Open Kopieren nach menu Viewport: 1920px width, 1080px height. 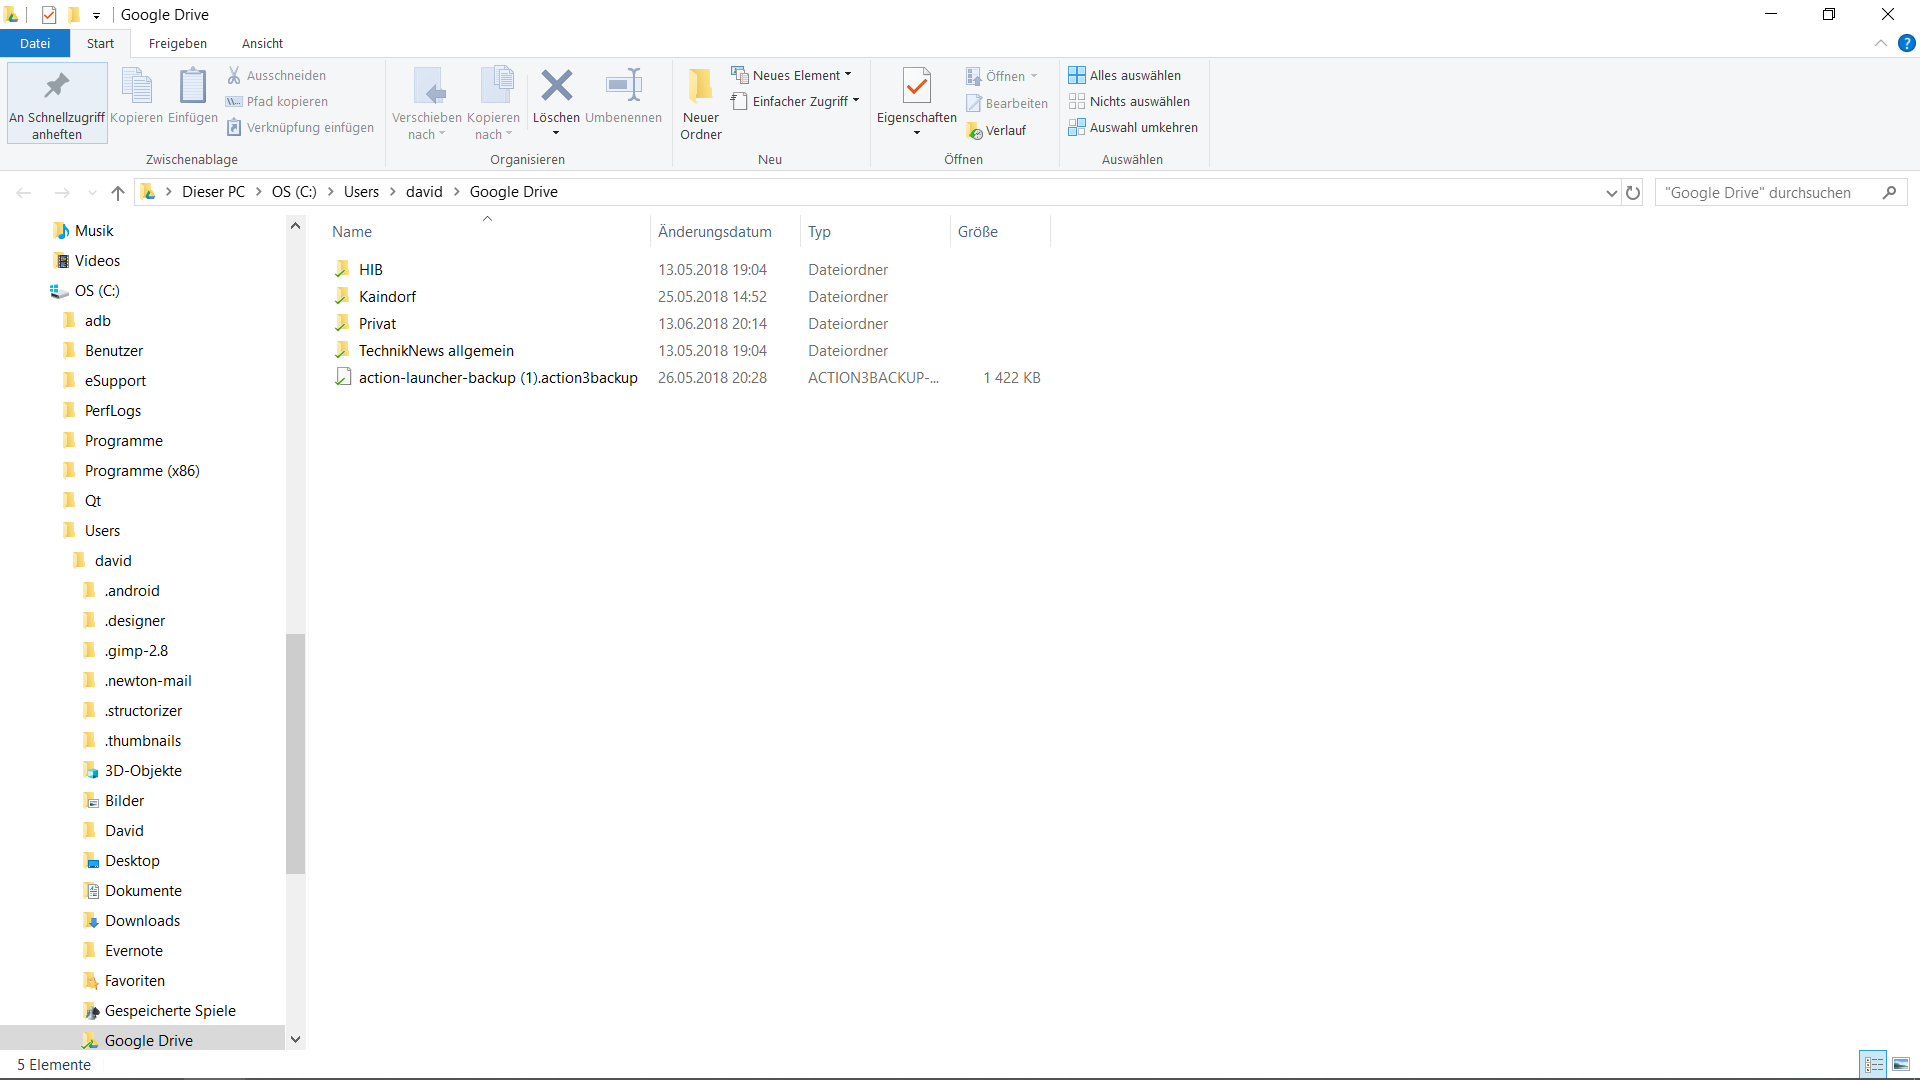pyautogui.click(x=494, y=103)
